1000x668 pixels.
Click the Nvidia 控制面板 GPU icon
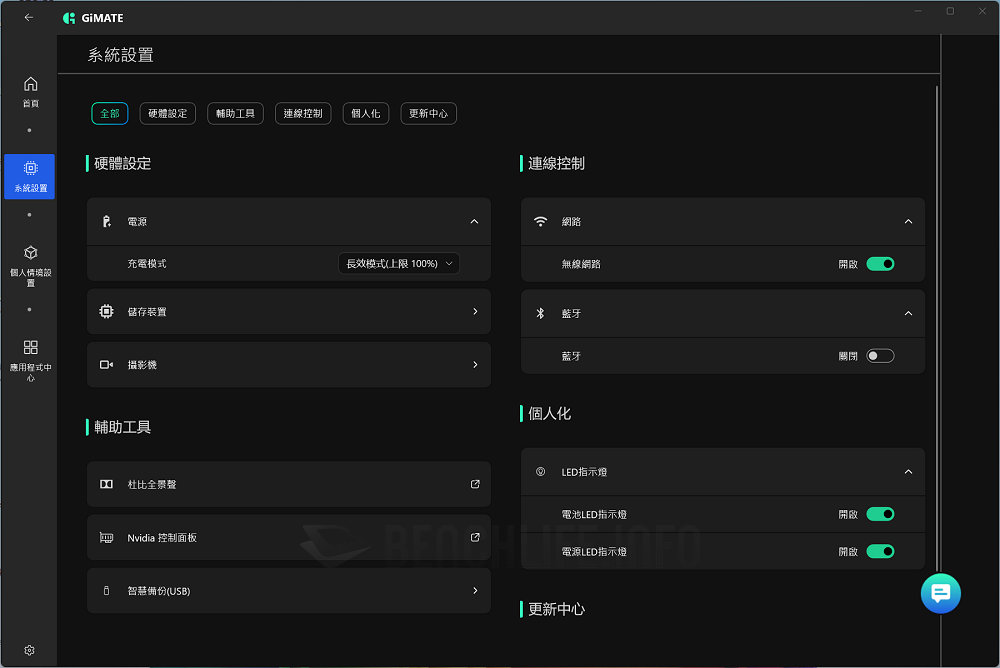point(107,537)
